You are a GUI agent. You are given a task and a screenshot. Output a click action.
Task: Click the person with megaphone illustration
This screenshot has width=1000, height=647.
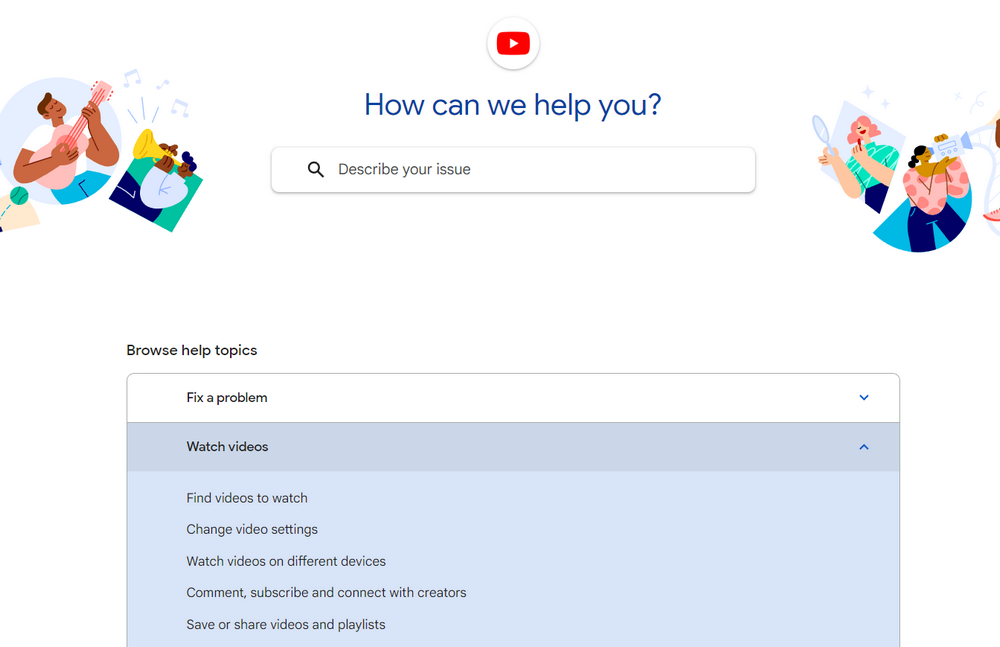point(935,195)
